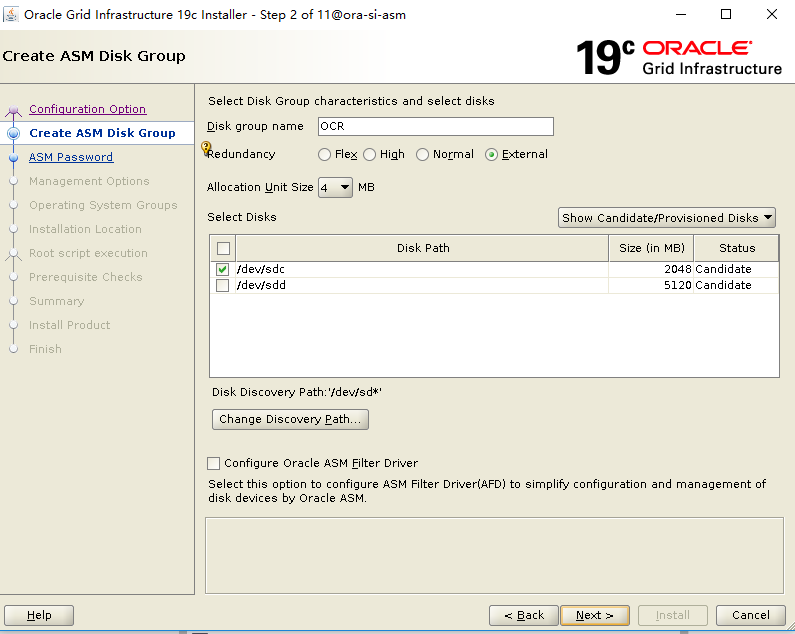Click the Disk Discovery Path text
This screenshot has width=795, height=634.
(x=297, y=392)
